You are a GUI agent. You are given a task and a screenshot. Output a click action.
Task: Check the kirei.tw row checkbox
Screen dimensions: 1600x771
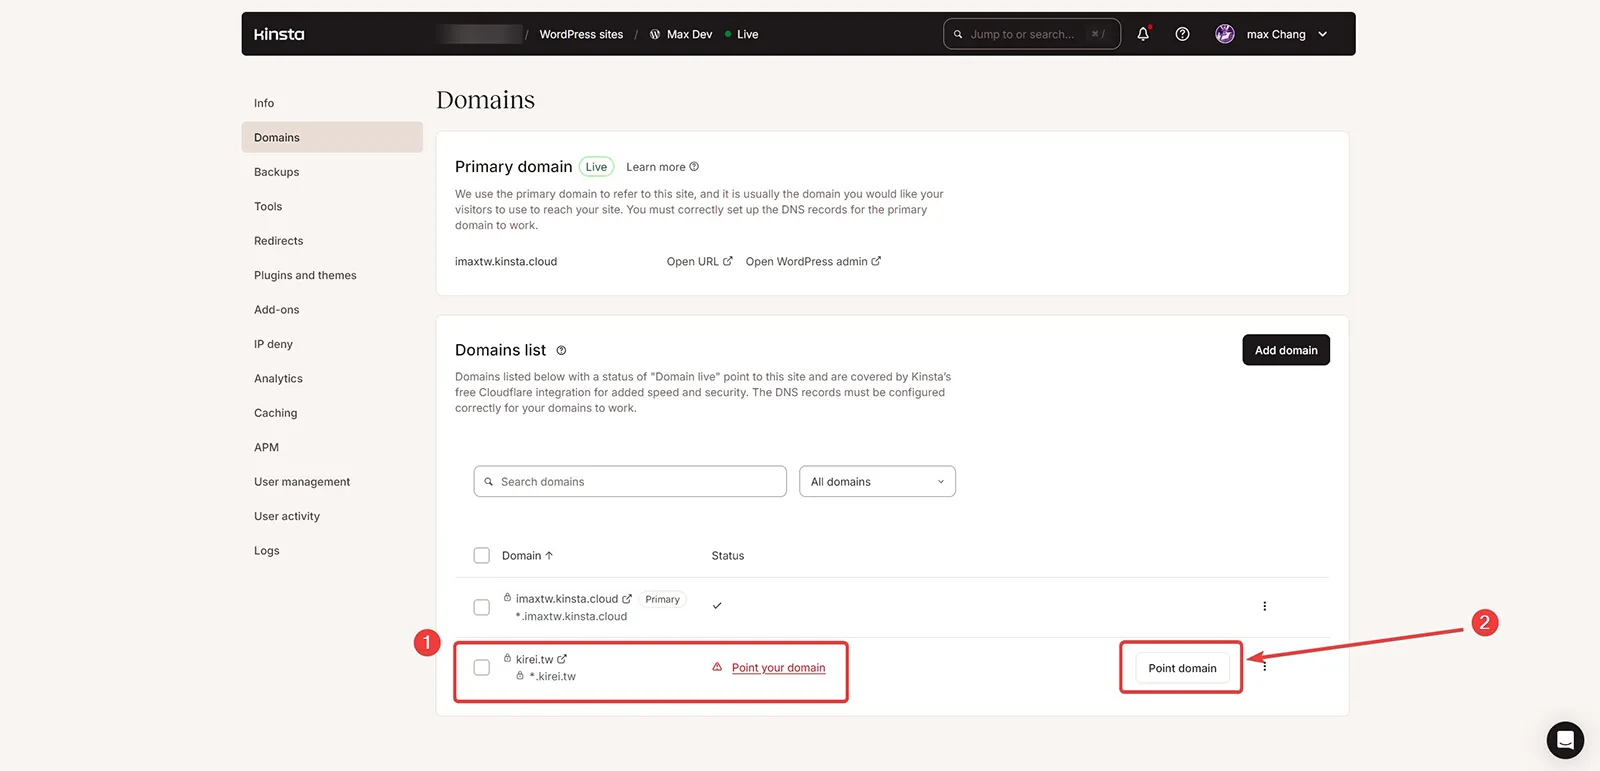[x=481, y=667]
